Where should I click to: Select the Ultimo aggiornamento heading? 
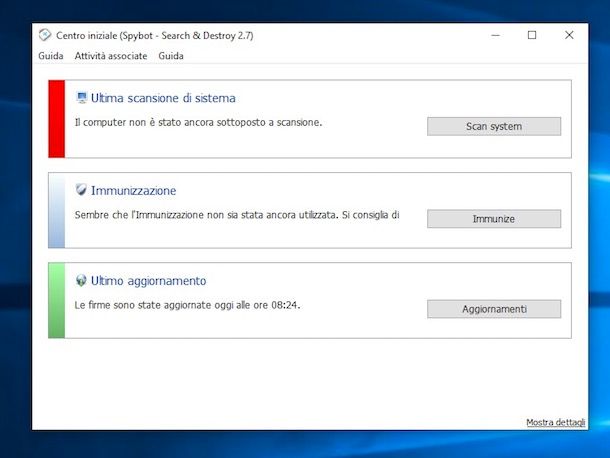coord(149,281)
